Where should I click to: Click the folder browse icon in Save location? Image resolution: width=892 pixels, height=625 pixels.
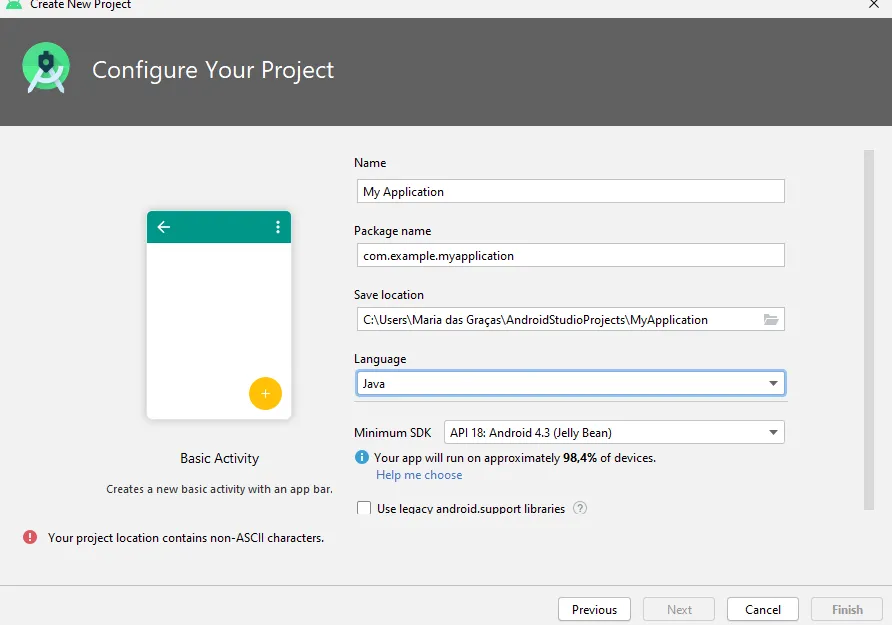click(x=770, y=320)
